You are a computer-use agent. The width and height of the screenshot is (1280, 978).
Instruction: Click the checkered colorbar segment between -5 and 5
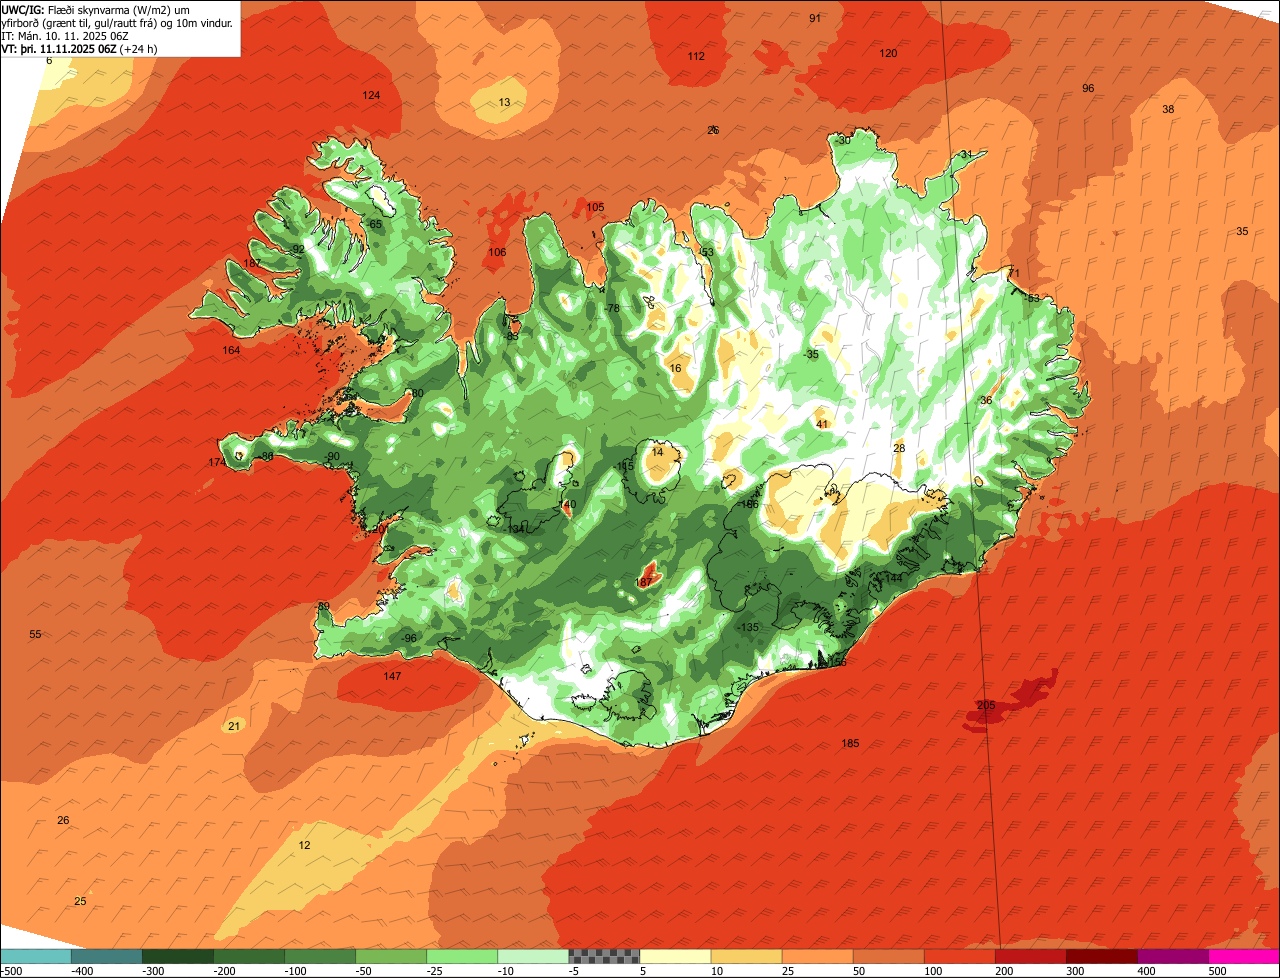(604, 956)
